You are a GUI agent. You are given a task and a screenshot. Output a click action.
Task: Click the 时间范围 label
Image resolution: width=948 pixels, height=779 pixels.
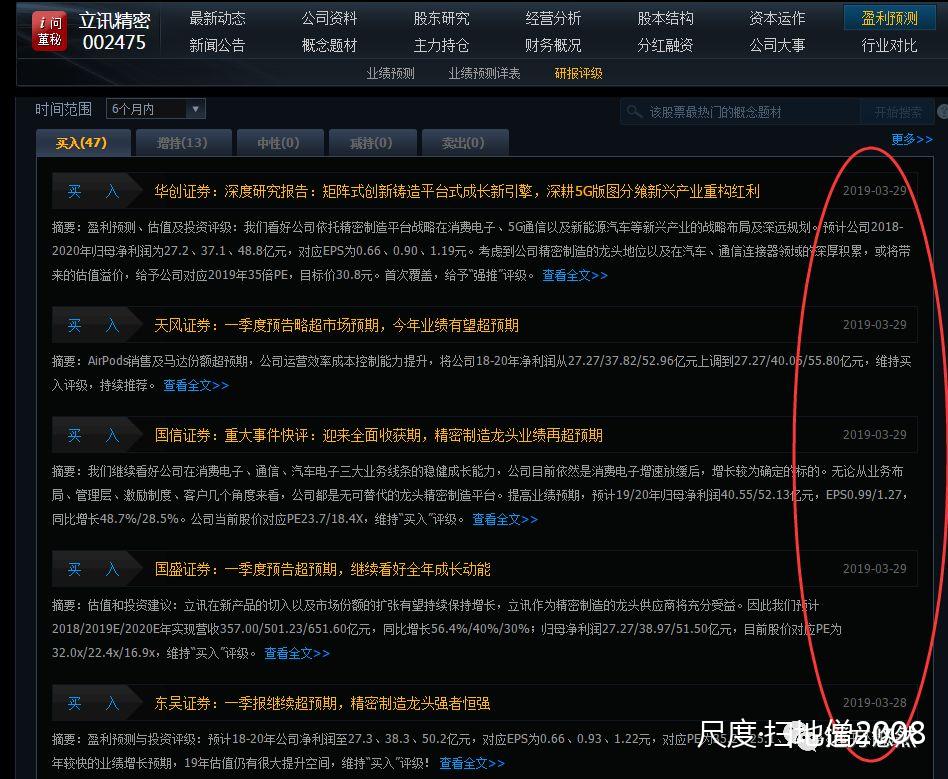click(x=63, y=109)
